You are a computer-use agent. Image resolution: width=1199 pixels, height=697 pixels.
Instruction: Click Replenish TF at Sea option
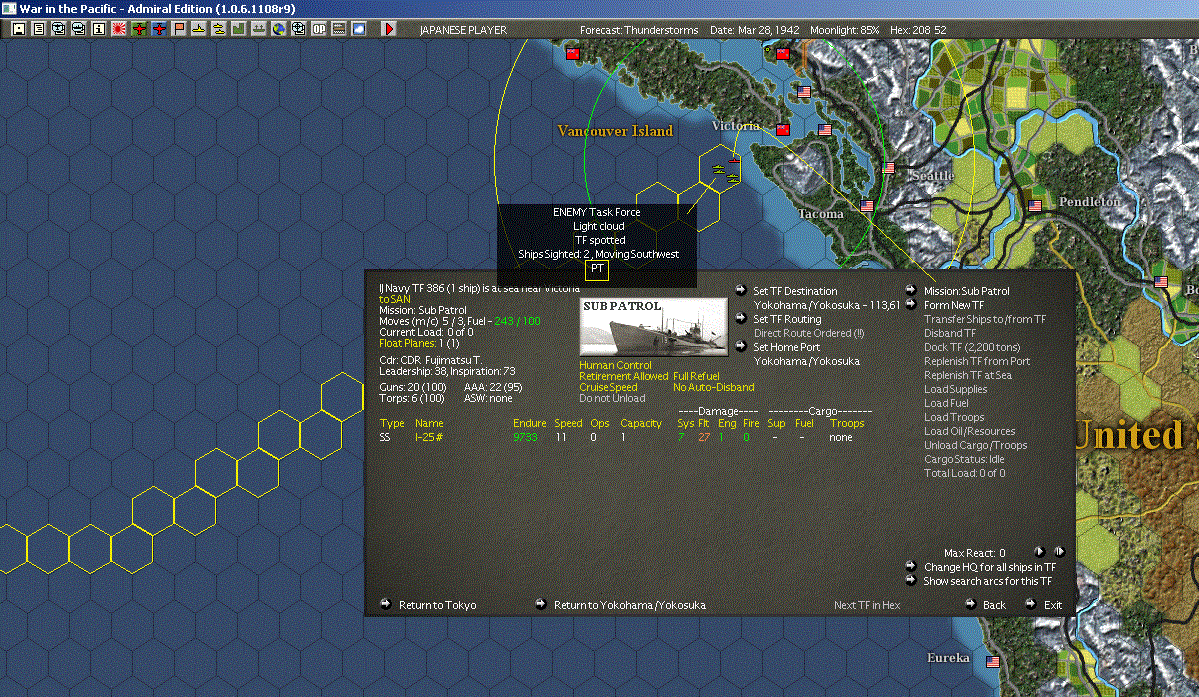(967, 375)
